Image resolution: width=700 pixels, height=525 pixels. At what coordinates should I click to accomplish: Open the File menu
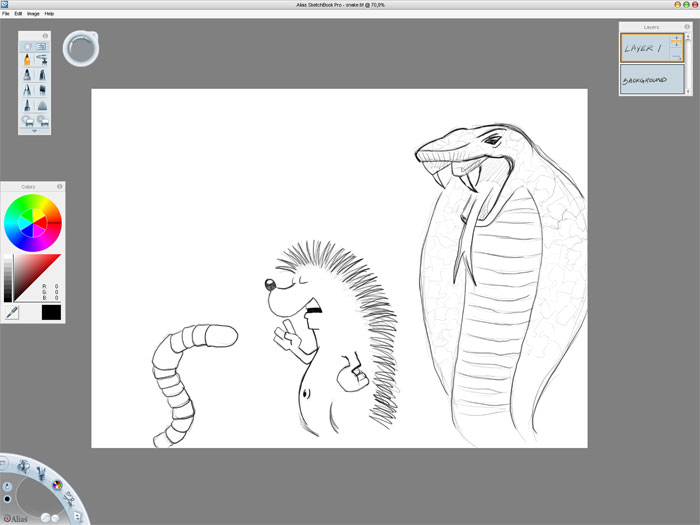point(6,14)
